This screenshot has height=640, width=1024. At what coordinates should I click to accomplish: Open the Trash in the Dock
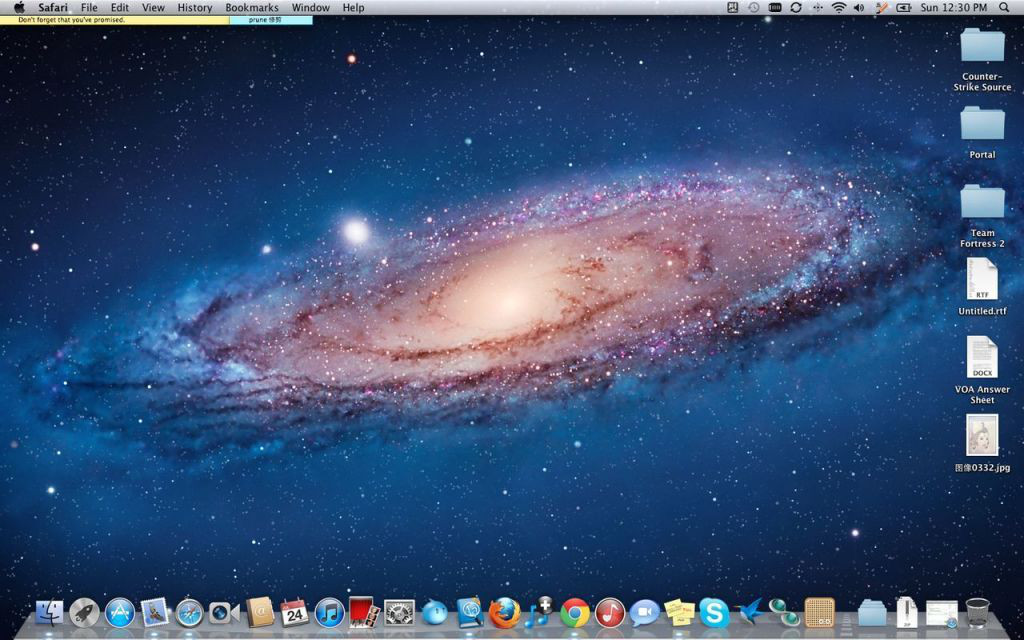[977, 612]
